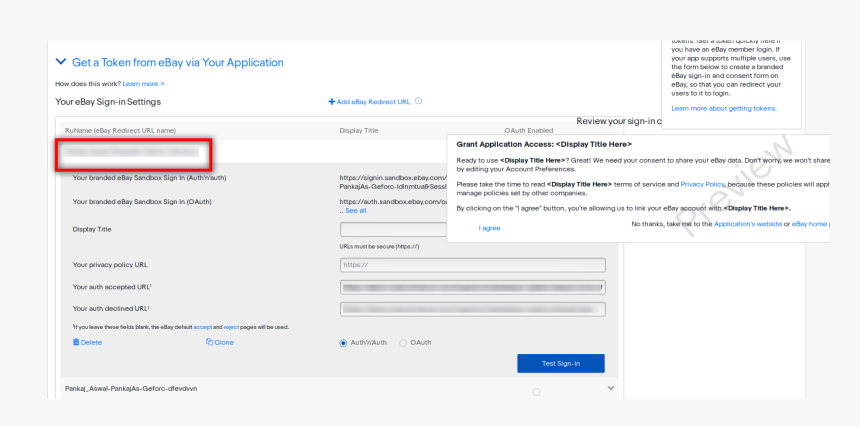This screenshot has width=860, height=426.
Task: Select the OAuth radio button
Action: (403, 343)
